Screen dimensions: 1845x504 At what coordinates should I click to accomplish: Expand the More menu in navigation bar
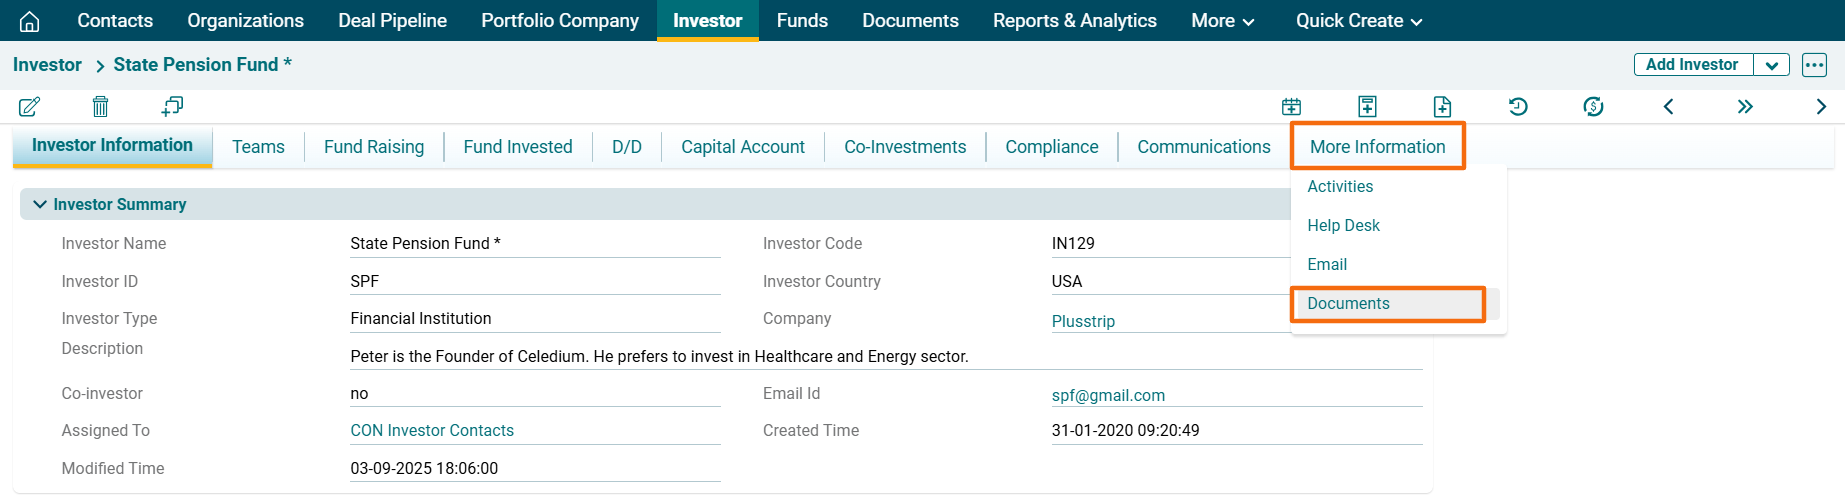pyautogui.click(x=1222, y=21)
